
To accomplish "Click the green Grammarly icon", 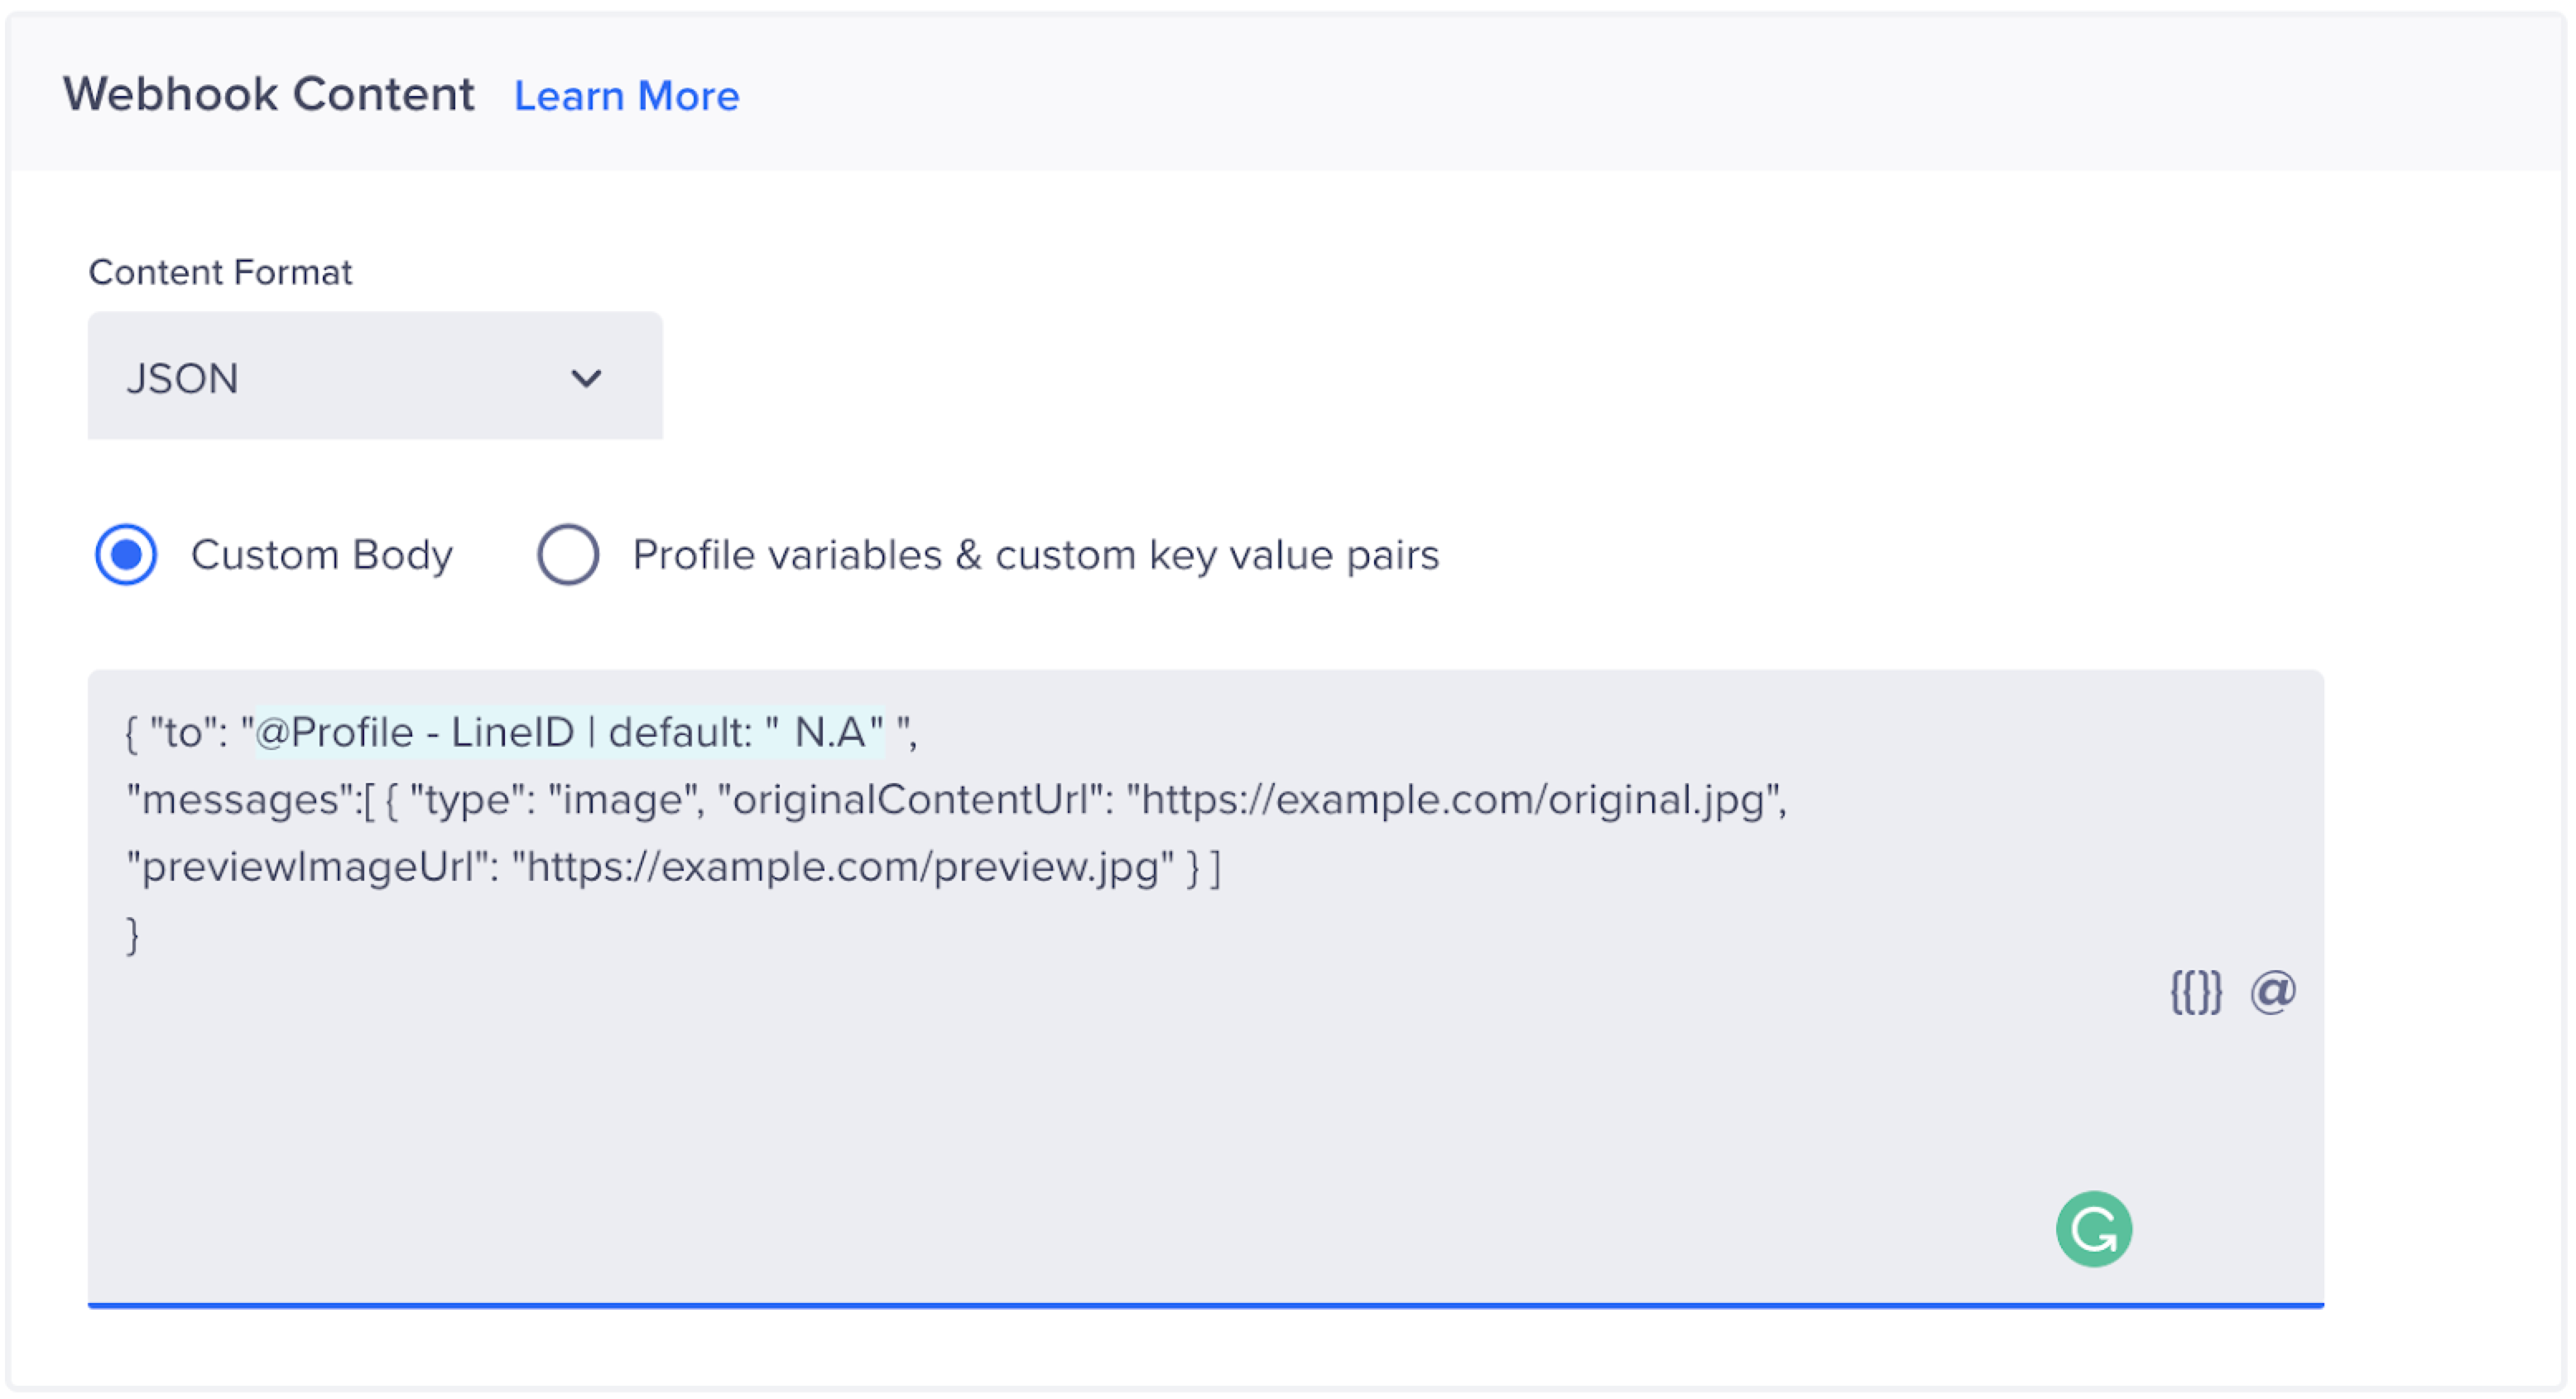I will [x=2093, y=1229].
